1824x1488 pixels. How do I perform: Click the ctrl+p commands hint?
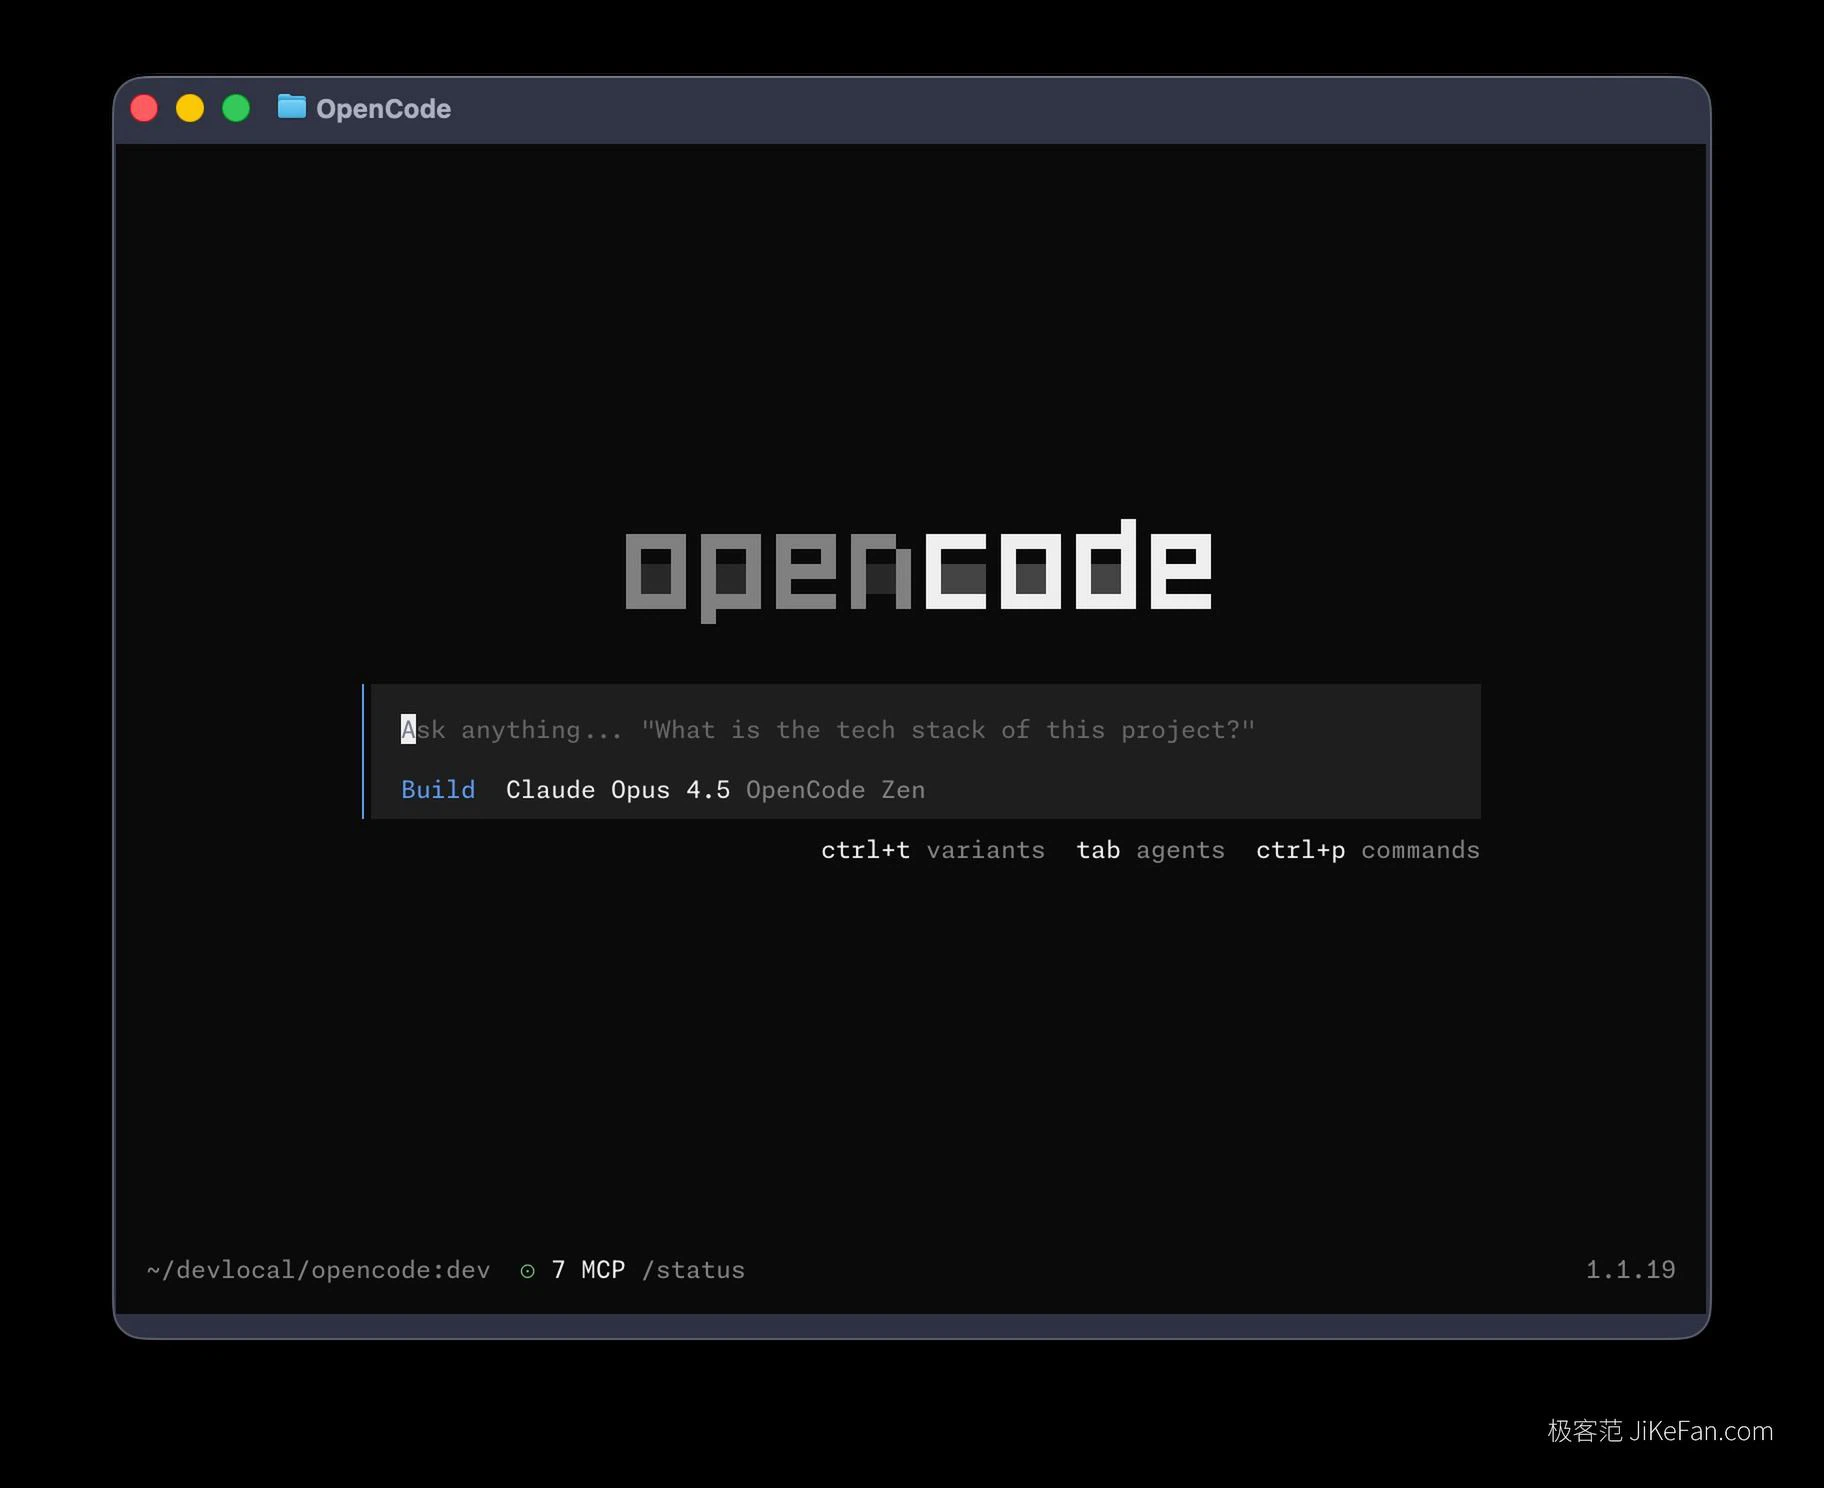click(x=1367, y=850)
